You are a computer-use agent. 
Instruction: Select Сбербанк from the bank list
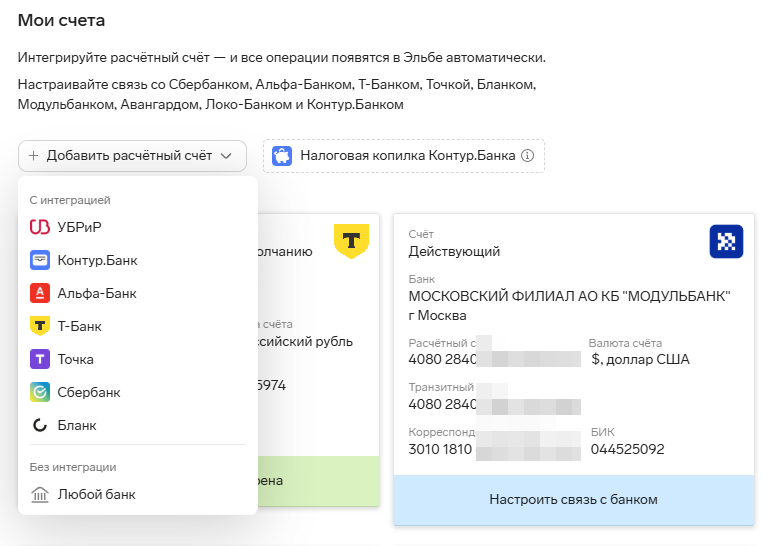coord(138,392)
